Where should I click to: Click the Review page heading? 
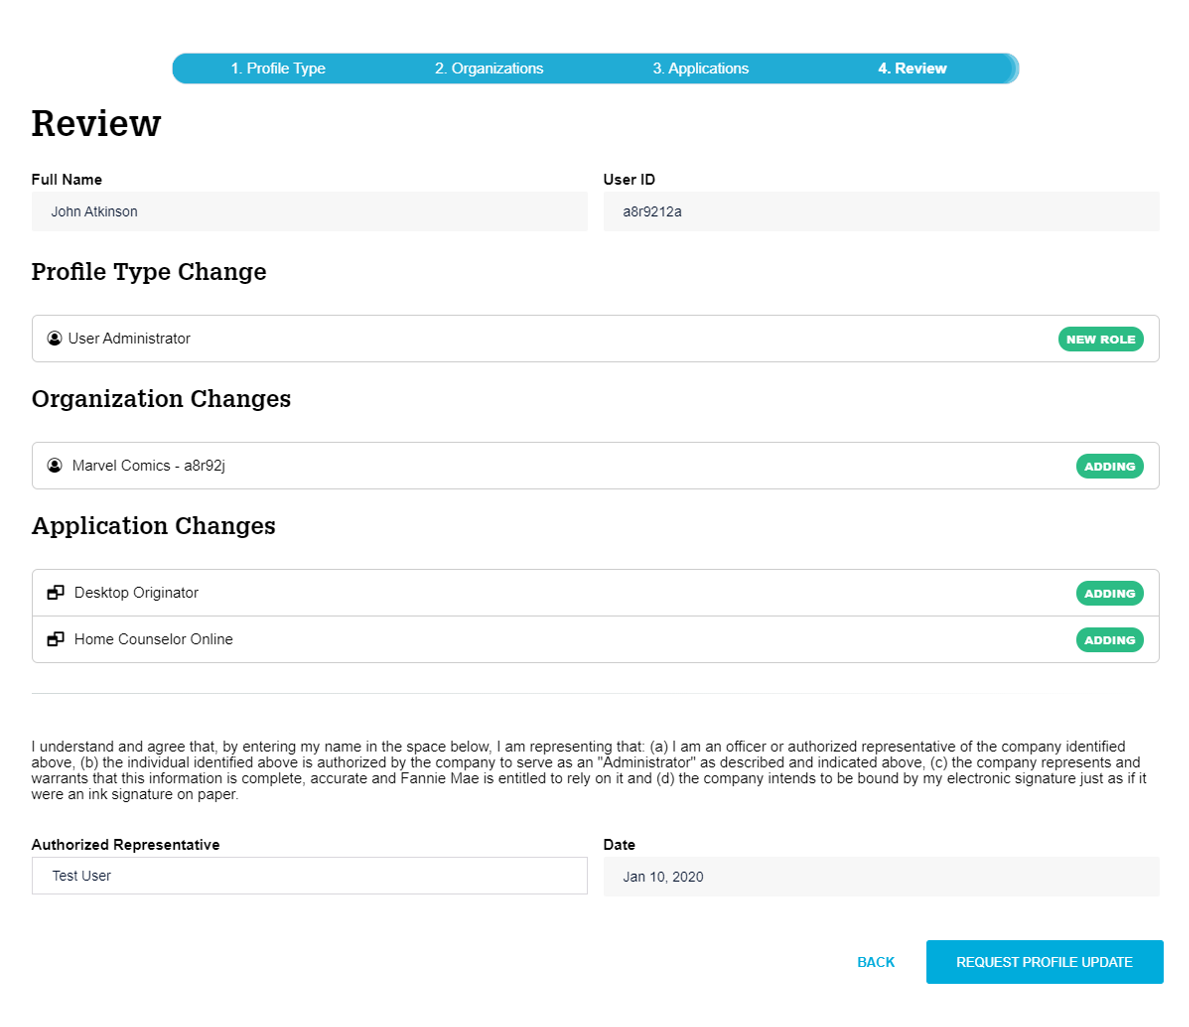pyautogui.click(x=96, y=124)
